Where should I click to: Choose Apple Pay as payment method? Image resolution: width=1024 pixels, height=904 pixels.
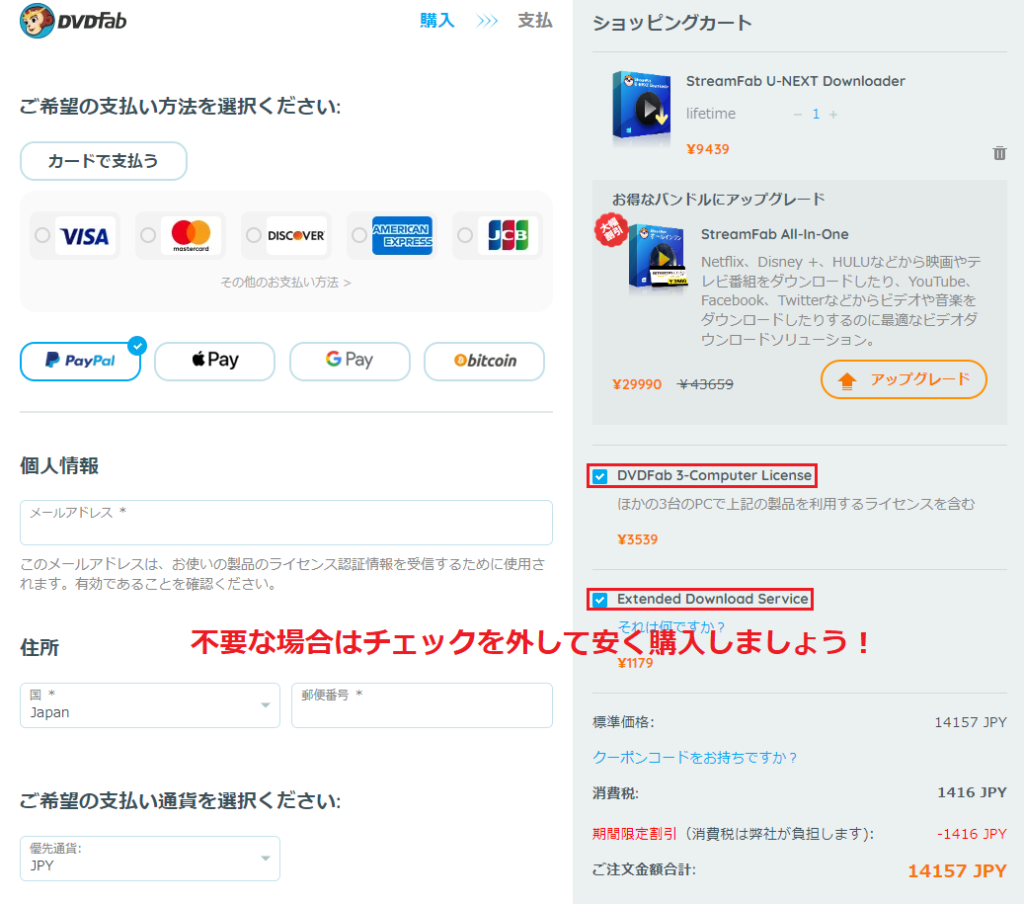215,361
